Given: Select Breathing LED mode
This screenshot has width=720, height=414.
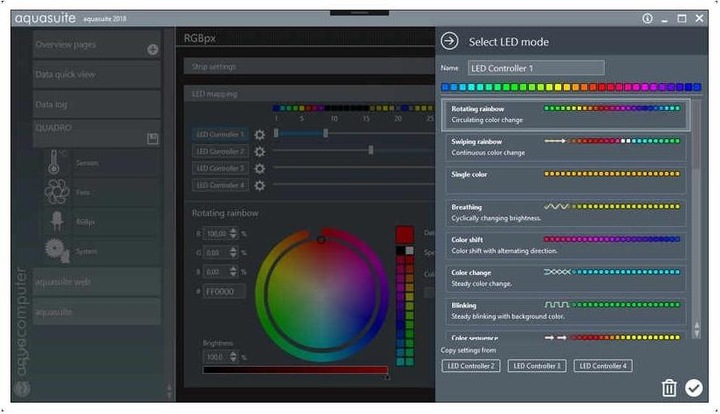Looking at the screenshot, I should coord(566,213).
